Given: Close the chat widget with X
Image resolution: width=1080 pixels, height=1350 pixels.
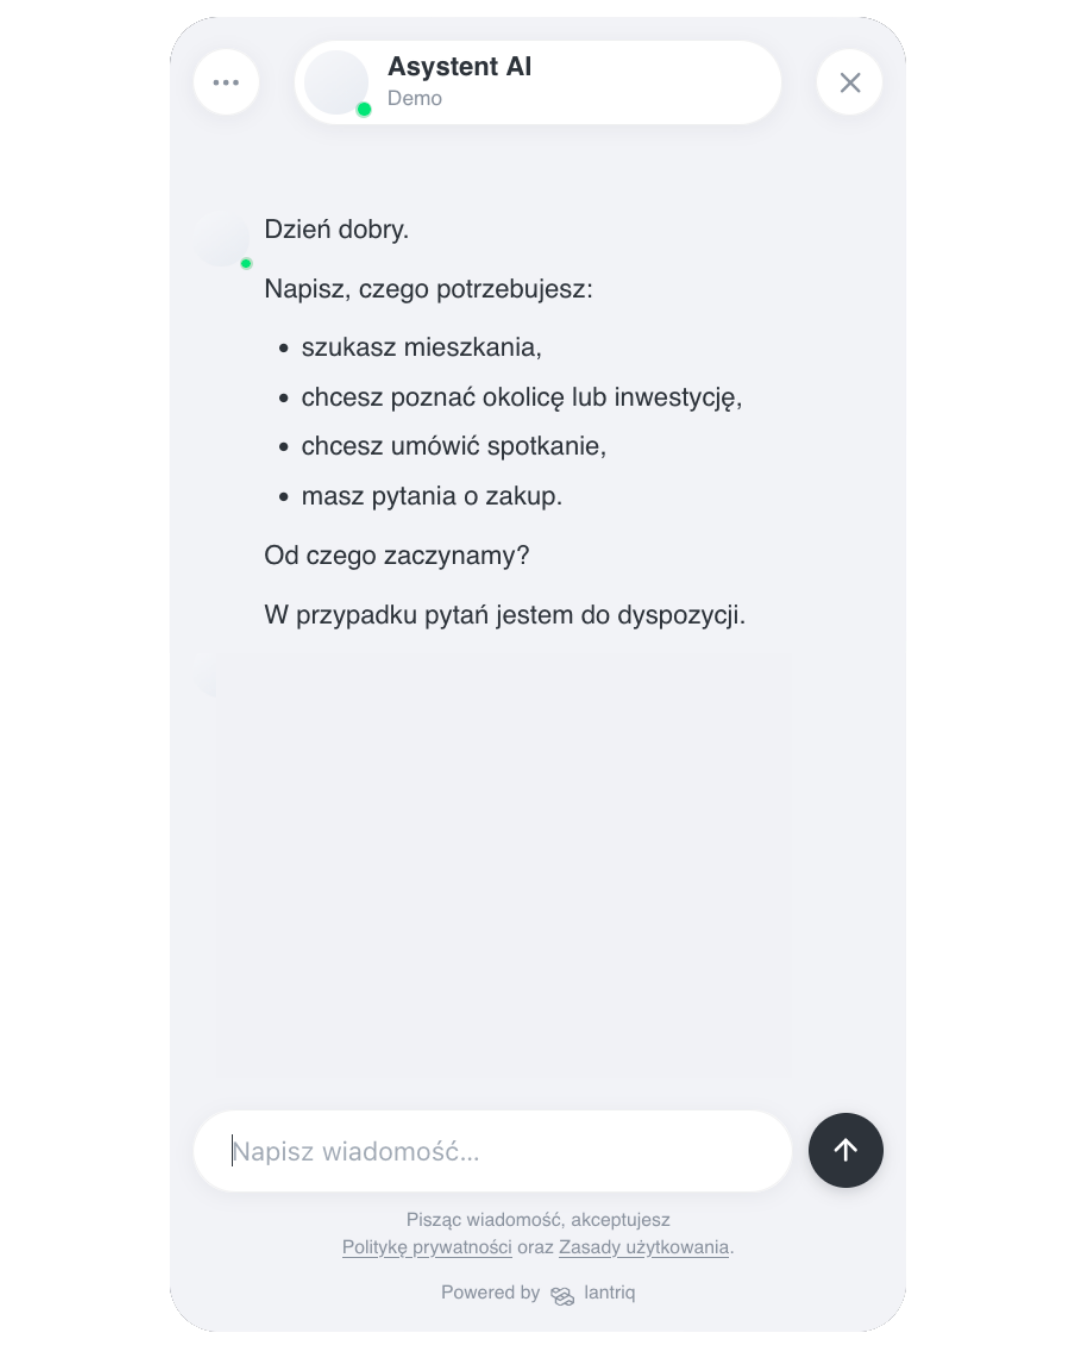Looking at the screenshot, I should [x=850, y=82].
